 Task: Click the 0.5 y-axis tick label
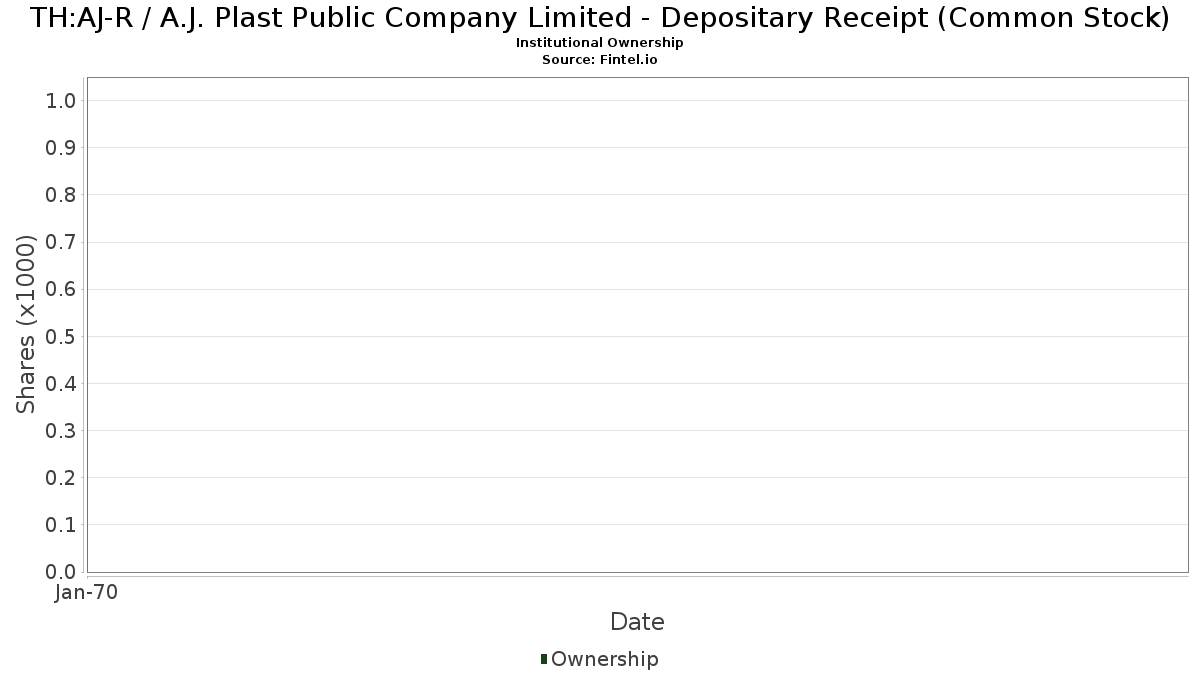click(61, 336)
